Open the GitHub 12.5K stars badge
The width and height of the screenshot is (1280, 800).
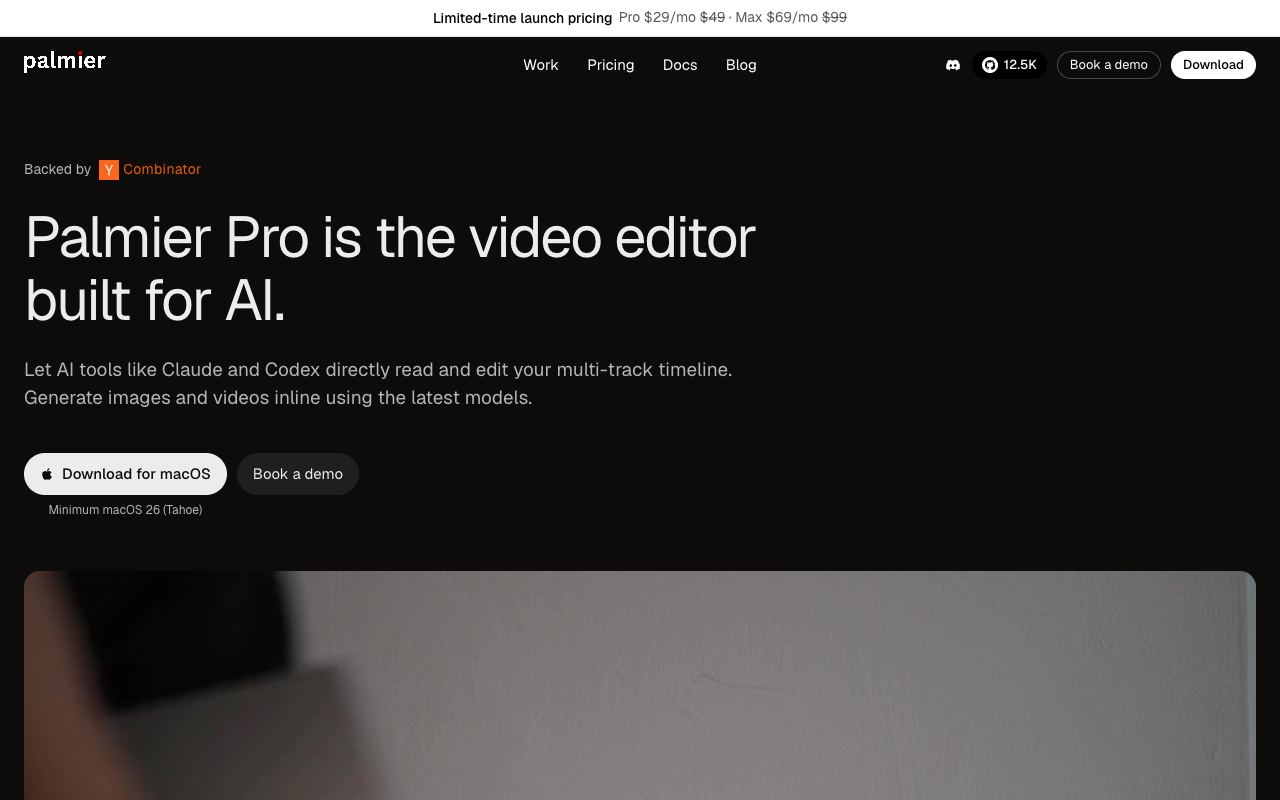click(x=1009, y=65)
